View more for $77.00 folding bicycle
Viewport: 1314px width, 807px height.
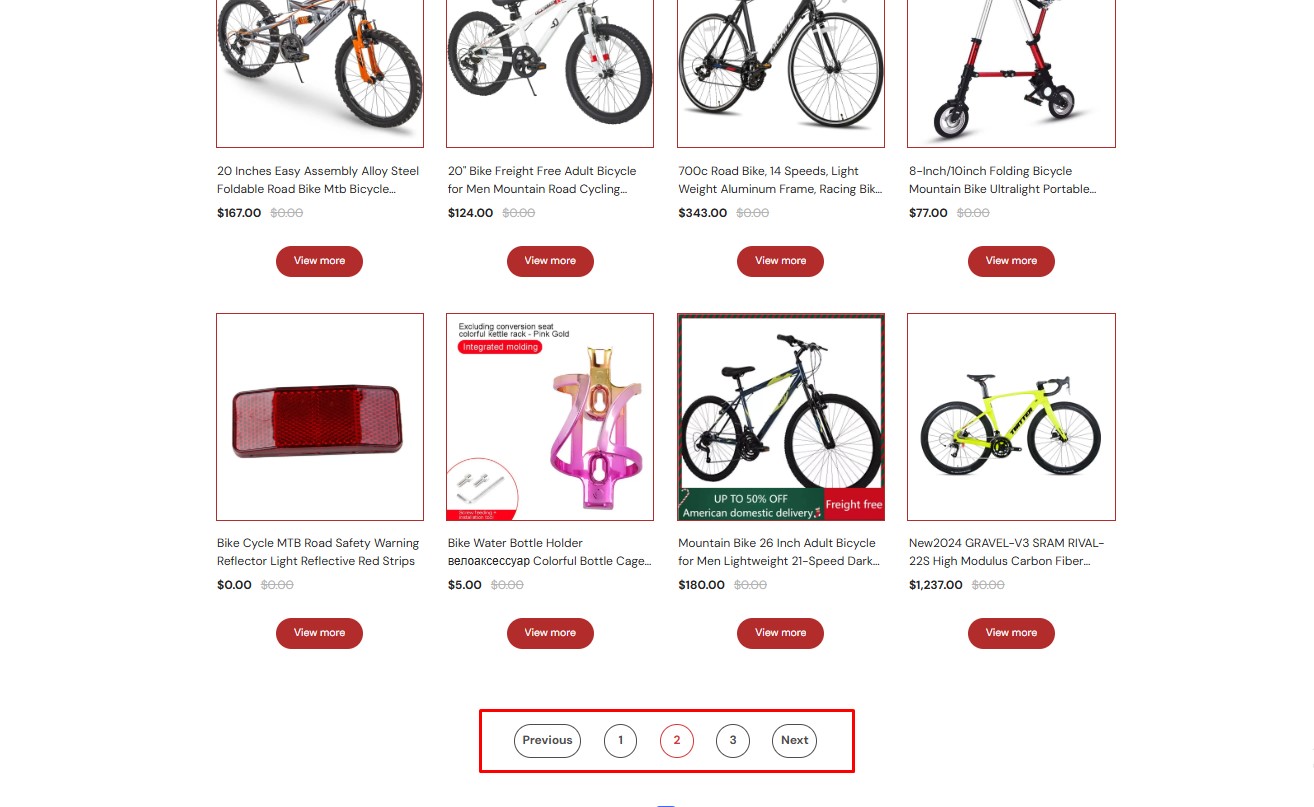click(x=1011, y=261)
